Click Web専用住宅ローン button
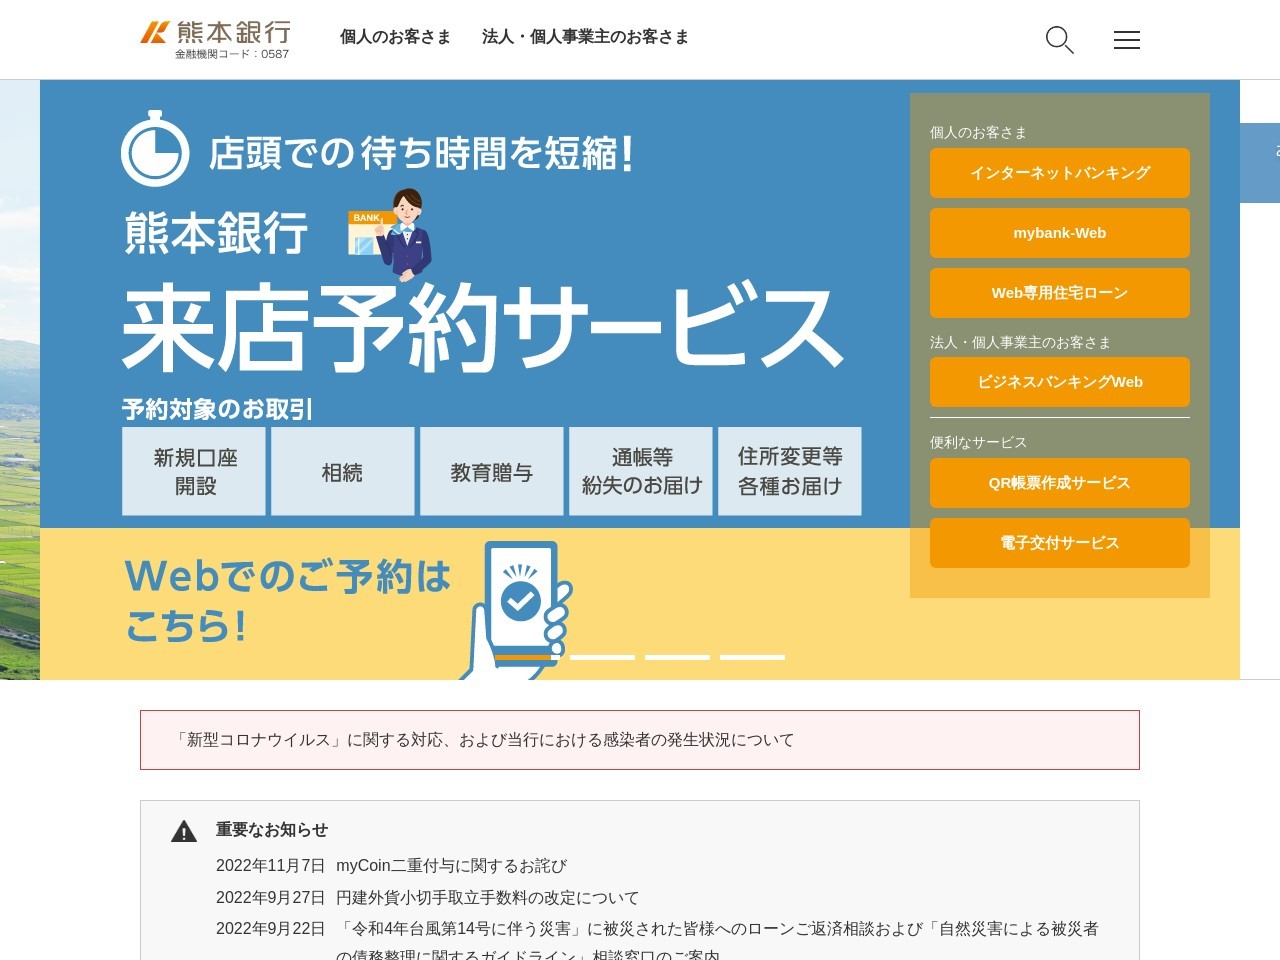The height and width of the screenshot is (960, 1280). click(x=1060, y=293)
